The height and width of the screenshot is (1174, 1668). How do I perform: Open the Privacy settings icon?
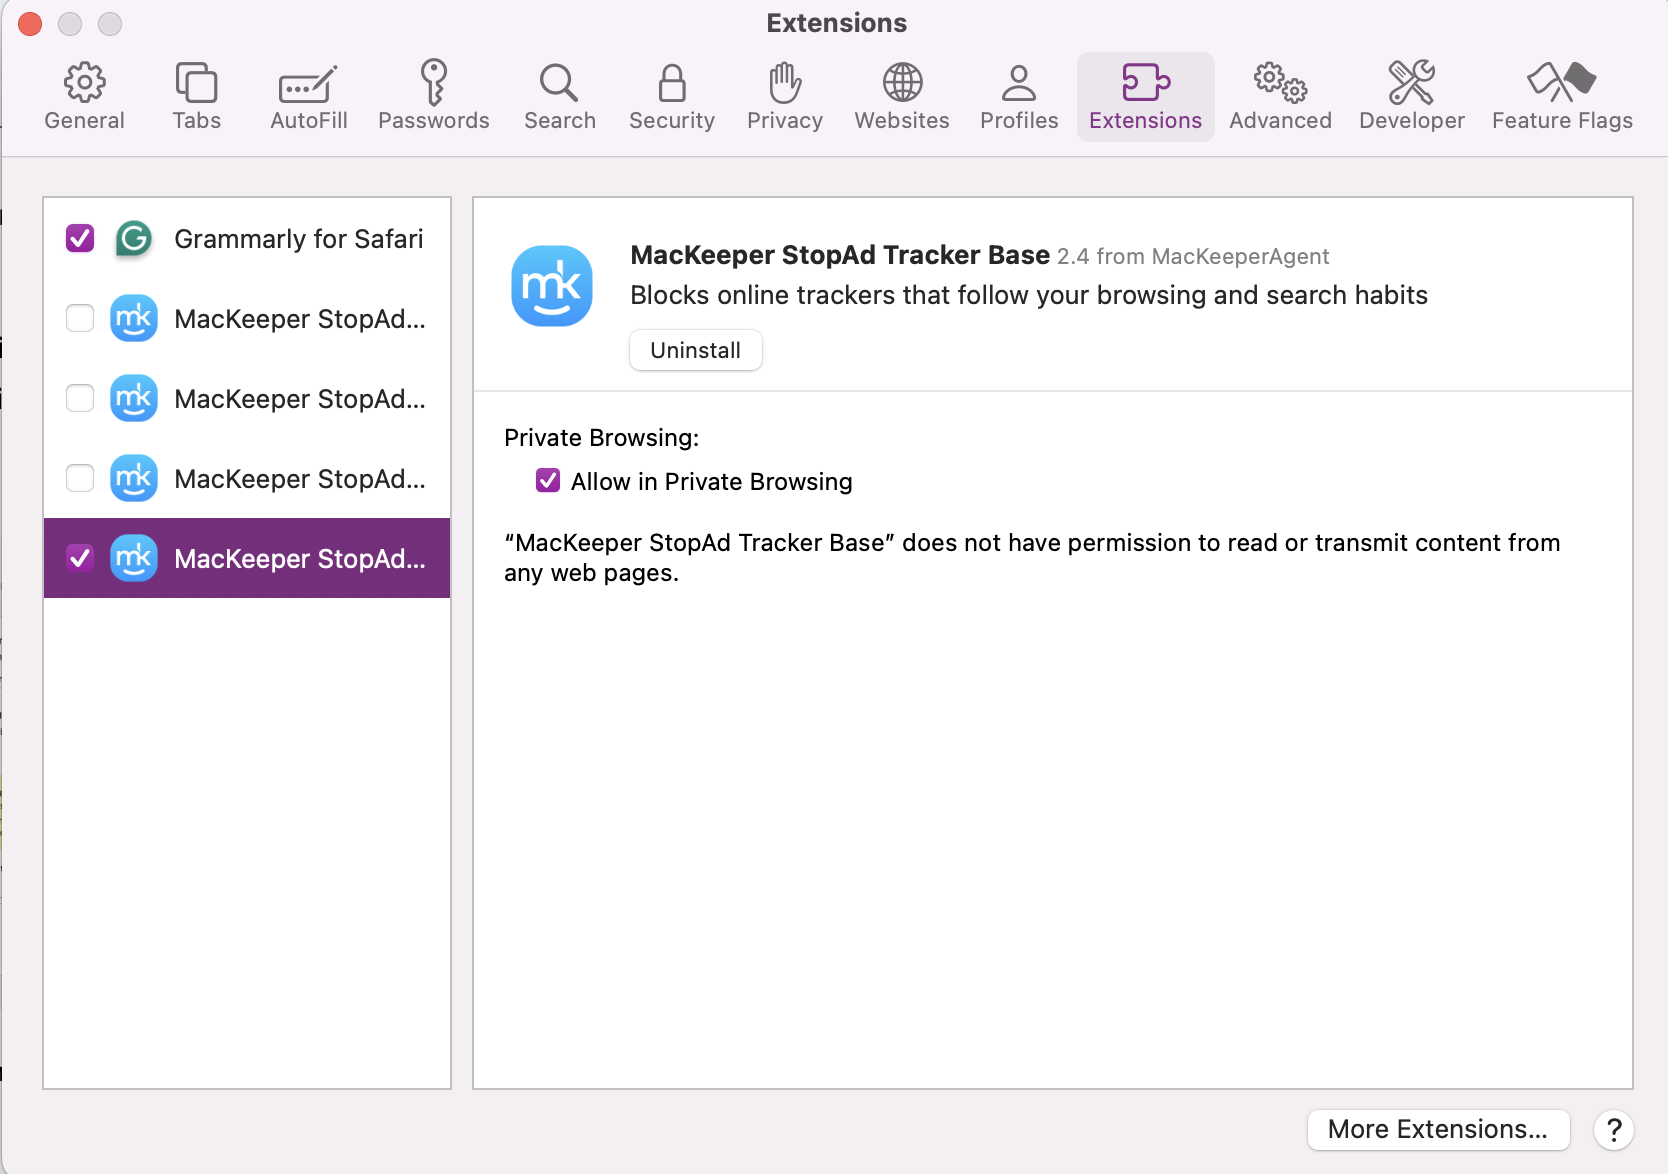tap(784, 95)
